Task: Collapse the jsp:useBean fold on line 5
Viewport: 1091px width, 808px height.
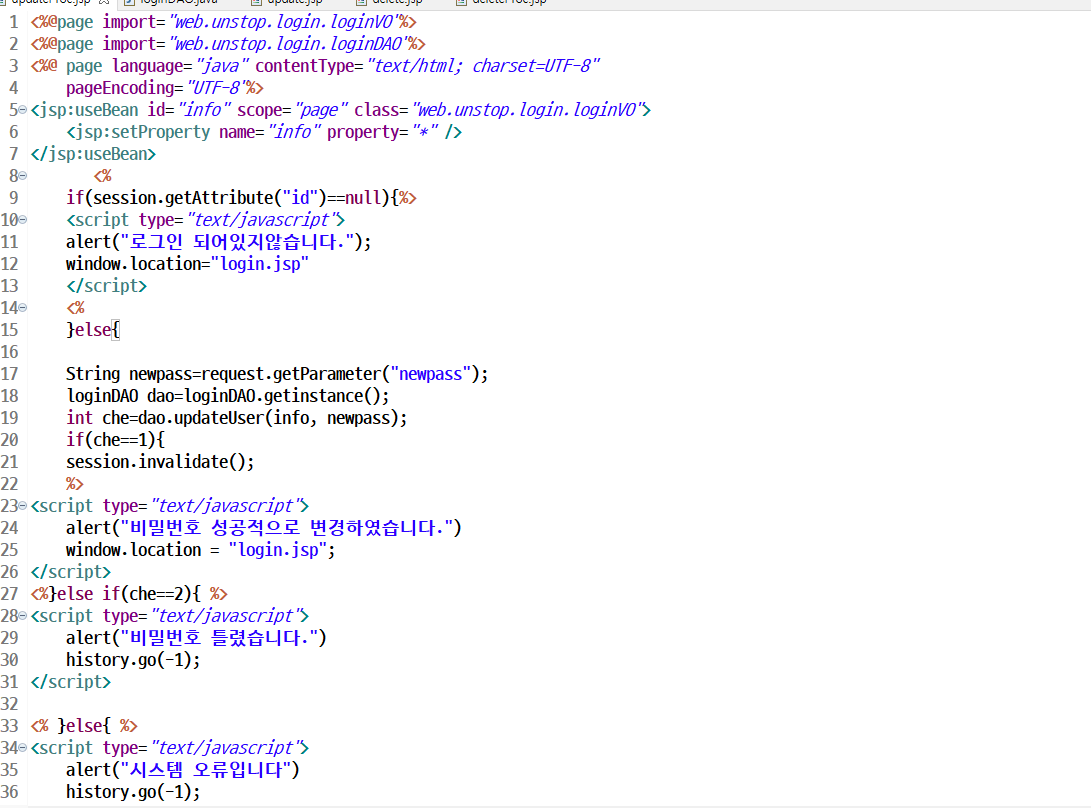Action: click(22, 110)
